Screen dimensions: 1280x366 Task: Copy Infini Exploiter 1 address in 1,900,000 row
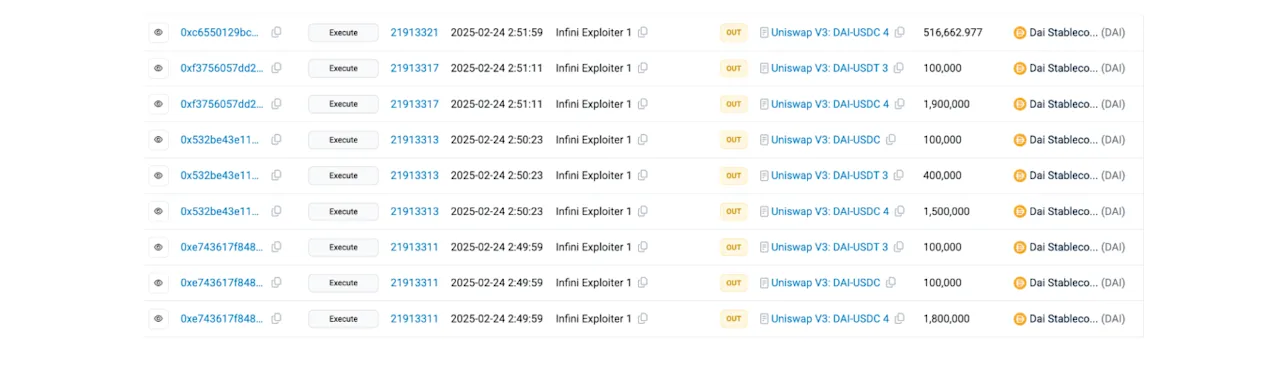tap(643, 104)
